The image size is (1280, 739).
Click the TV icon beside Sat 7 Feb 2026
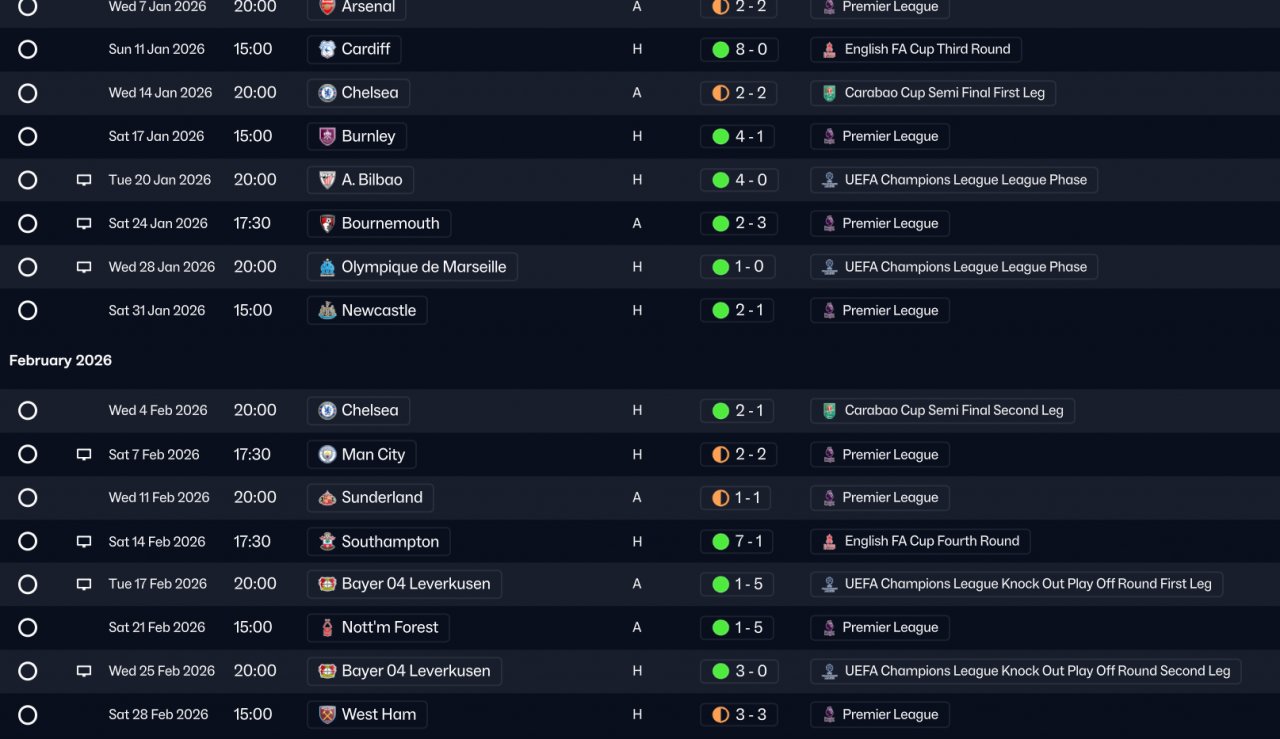pos(84,454)
